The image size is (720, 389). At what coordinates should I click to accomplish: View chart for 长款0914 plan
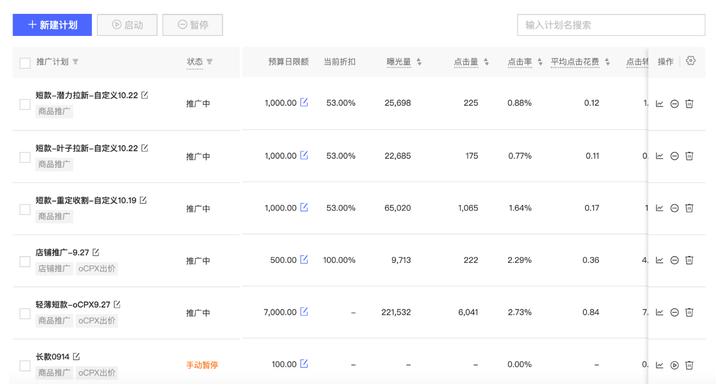659,365
